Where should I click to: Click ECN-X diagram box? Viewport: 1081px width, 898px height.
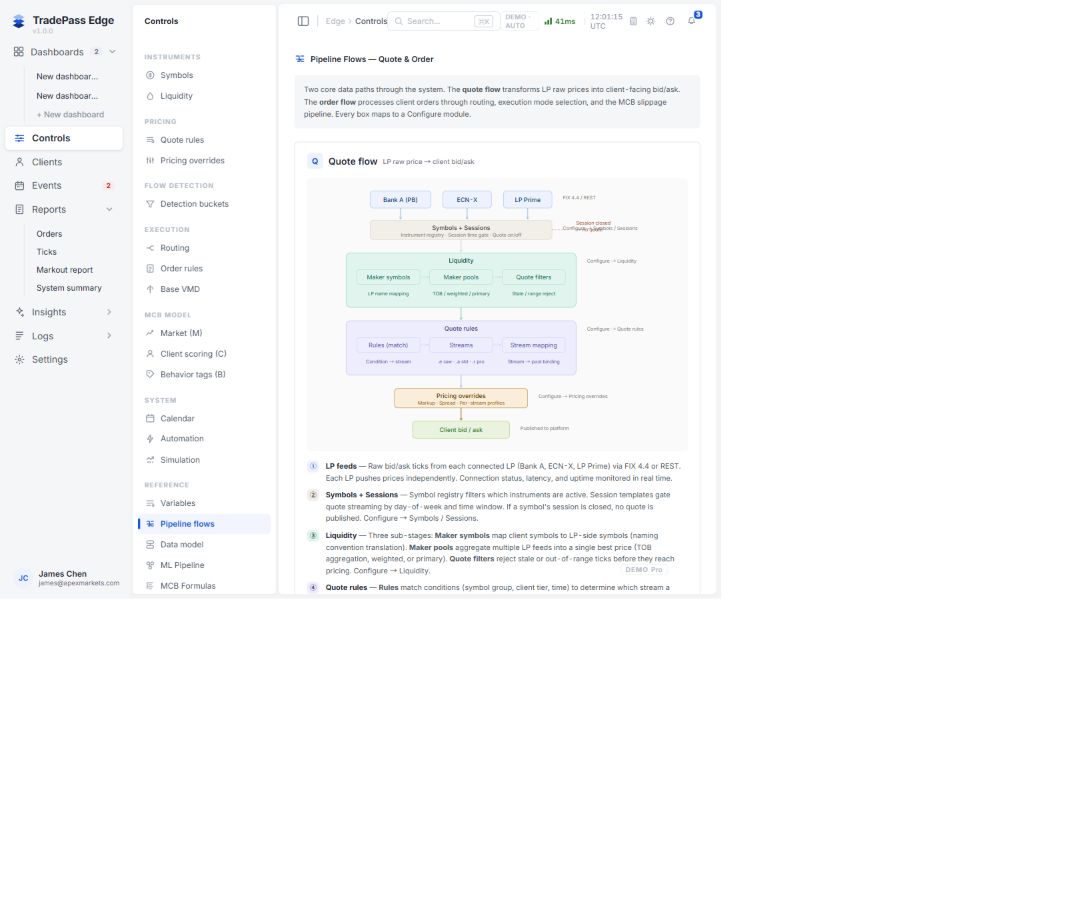coord(467,200)
